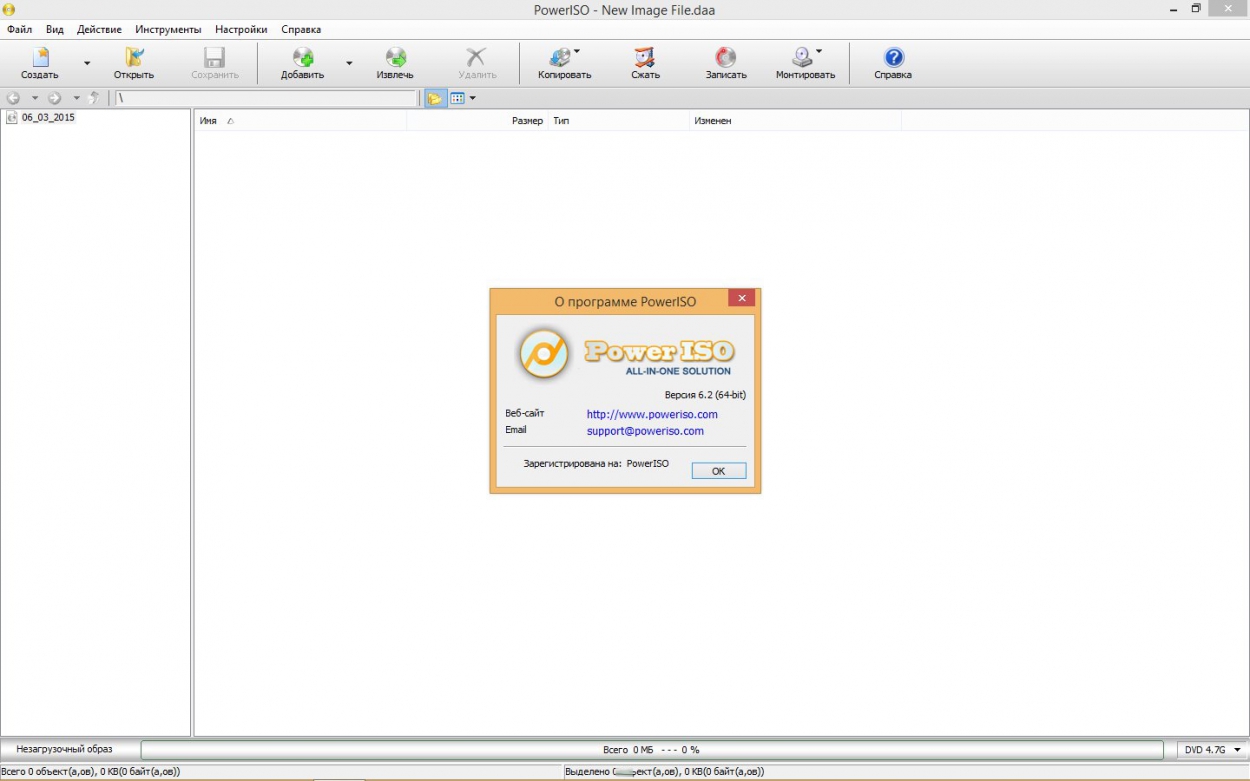Select the 06_03_2015 tree item
The height and width of the screenshot is (781, 1250).
(x=48, y=117)
